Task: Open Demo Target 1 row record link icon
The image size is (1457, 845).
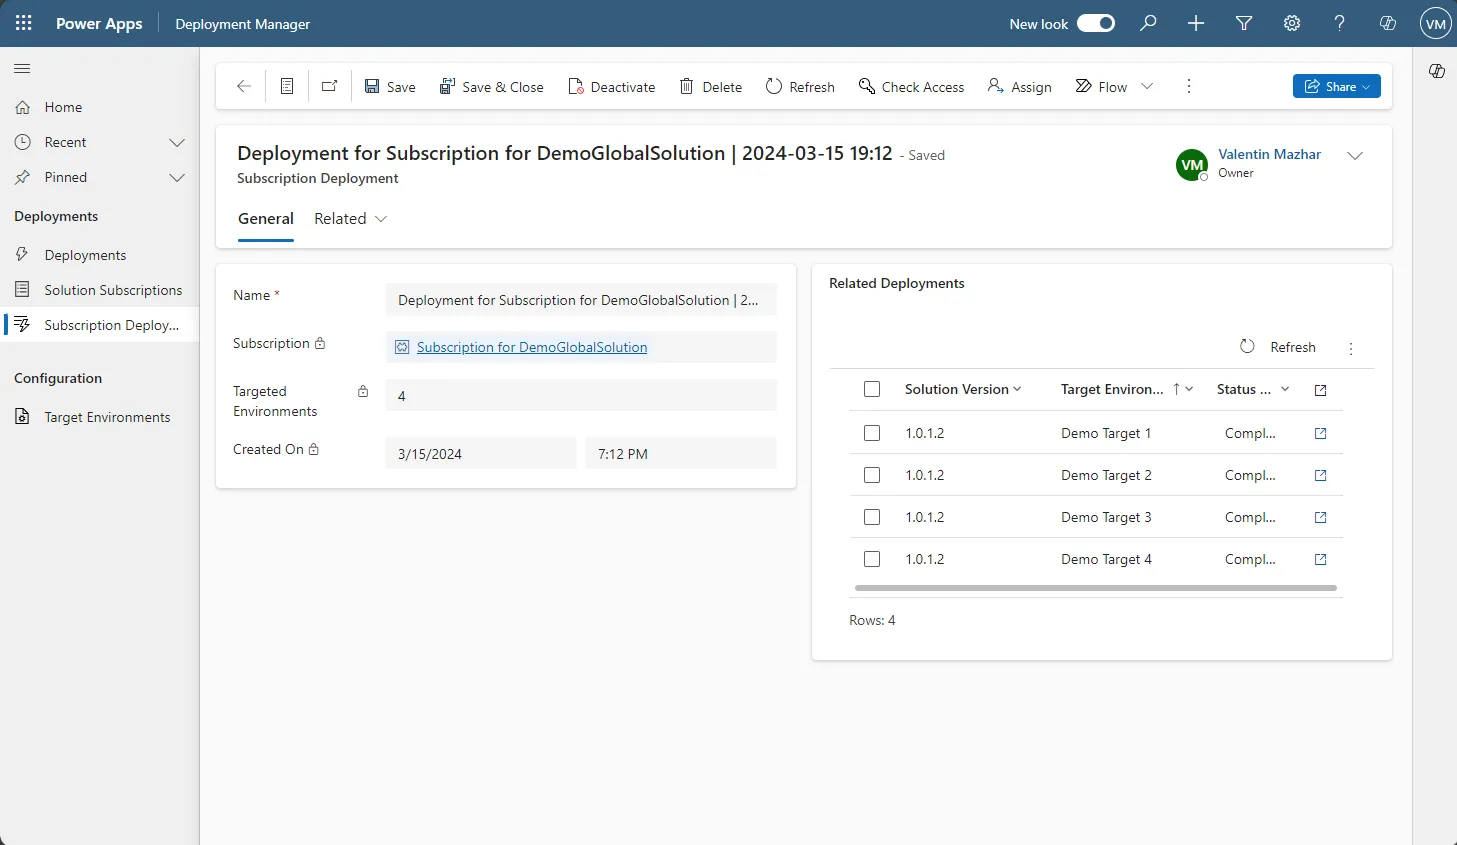Action: pos(1320,433)
